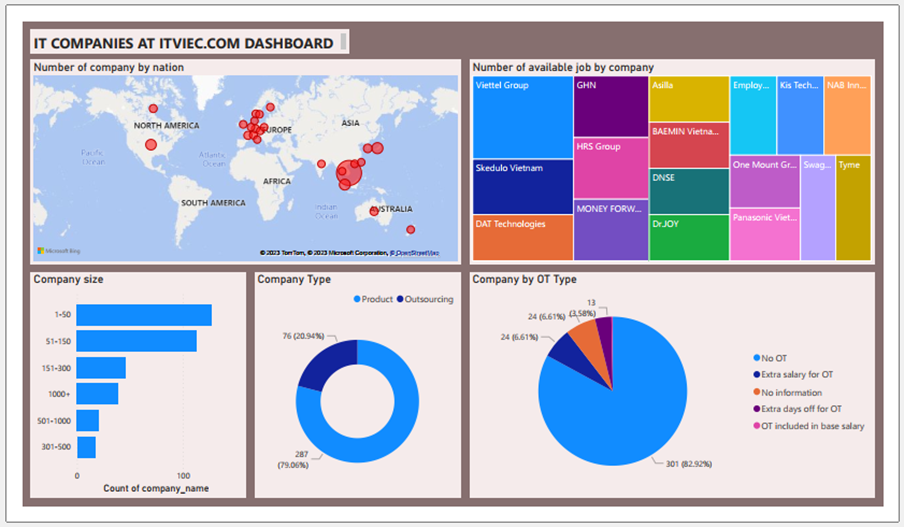This screenshot has width=904, height=527.
Task: Click the red bubble on Australia
Action: [374, 212]
